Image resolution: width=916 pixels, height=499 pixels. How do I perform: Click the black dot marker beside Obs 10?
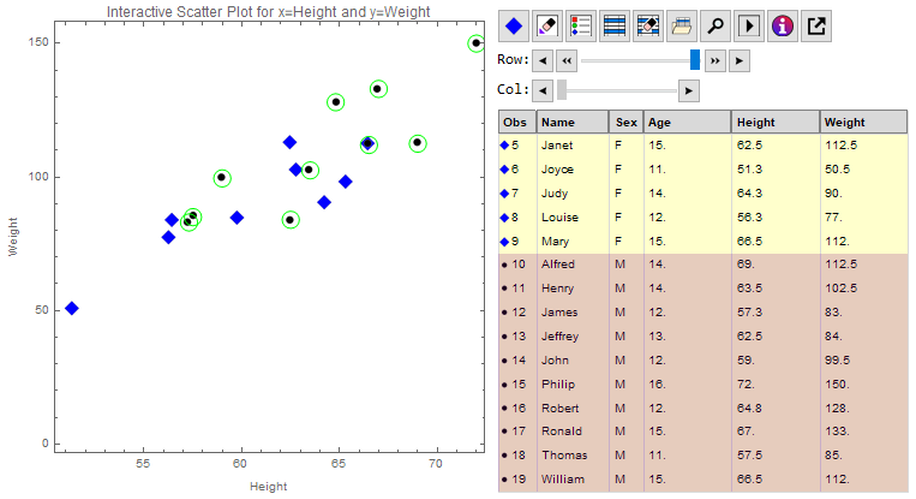[505, 265]
